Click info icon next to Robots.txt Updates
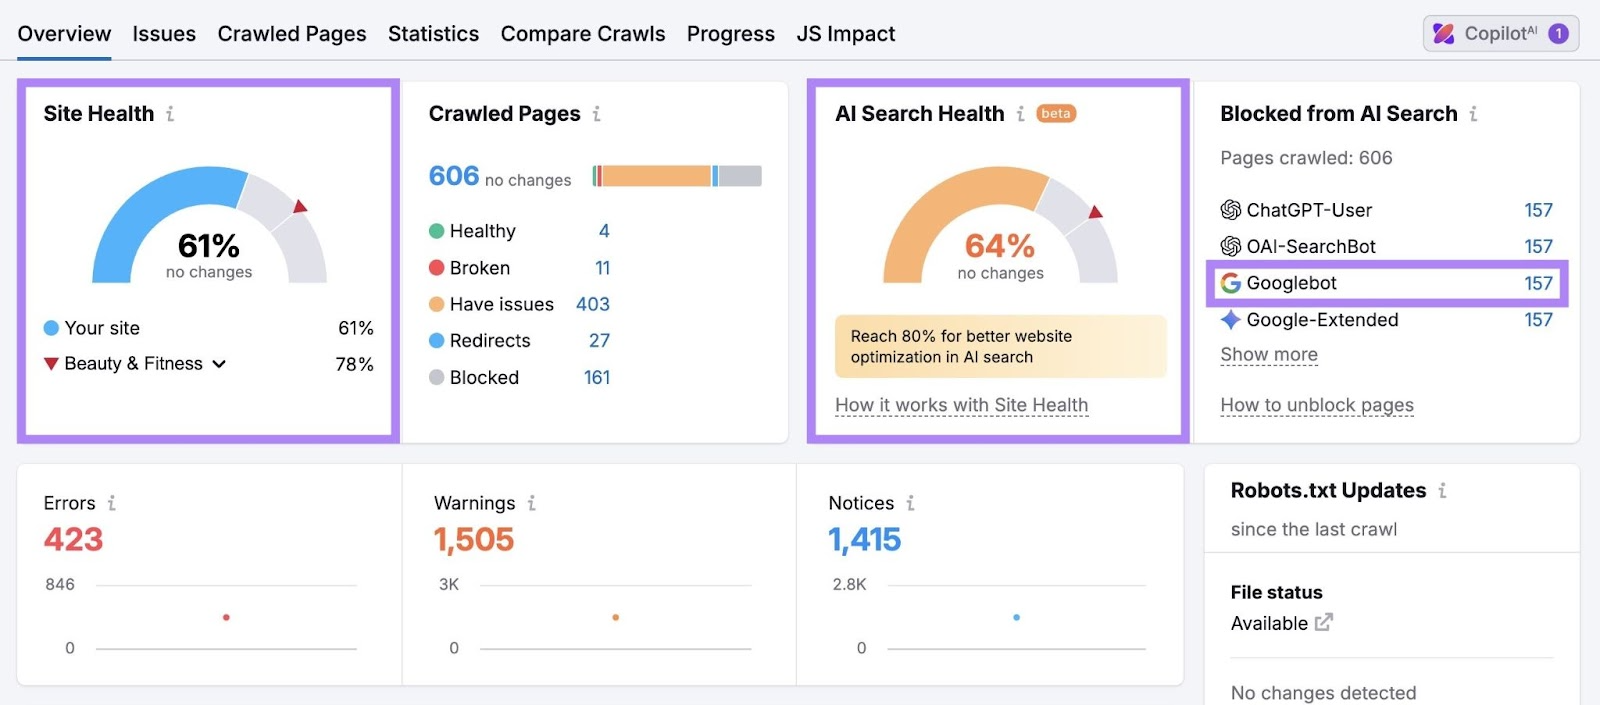This screenshot has width=1600, height=705. [1442, 491]
